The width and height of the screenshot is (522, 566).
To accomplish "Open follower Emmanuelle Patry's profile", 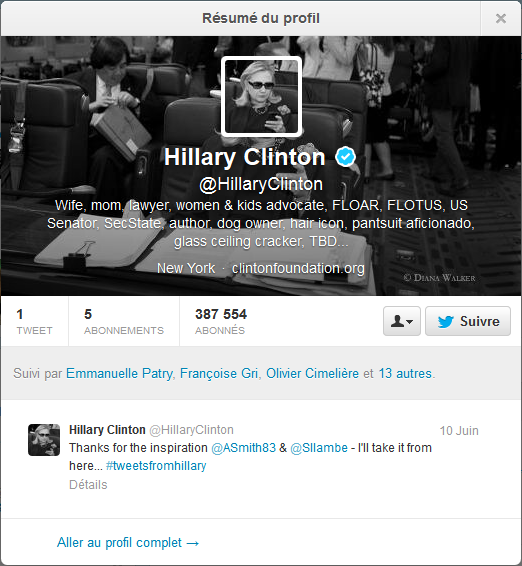I will click(x=119, y=374).
